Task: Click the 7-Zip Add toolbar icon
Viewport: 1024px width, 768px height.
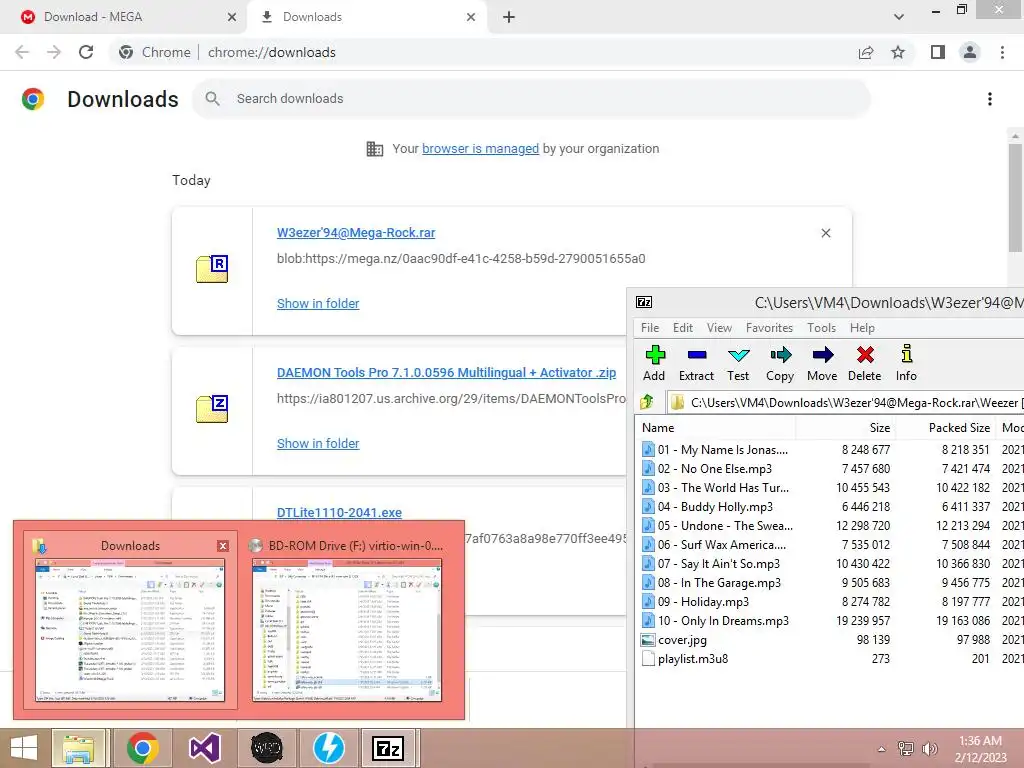Action: pyautogui.click(x=654, y=355)
